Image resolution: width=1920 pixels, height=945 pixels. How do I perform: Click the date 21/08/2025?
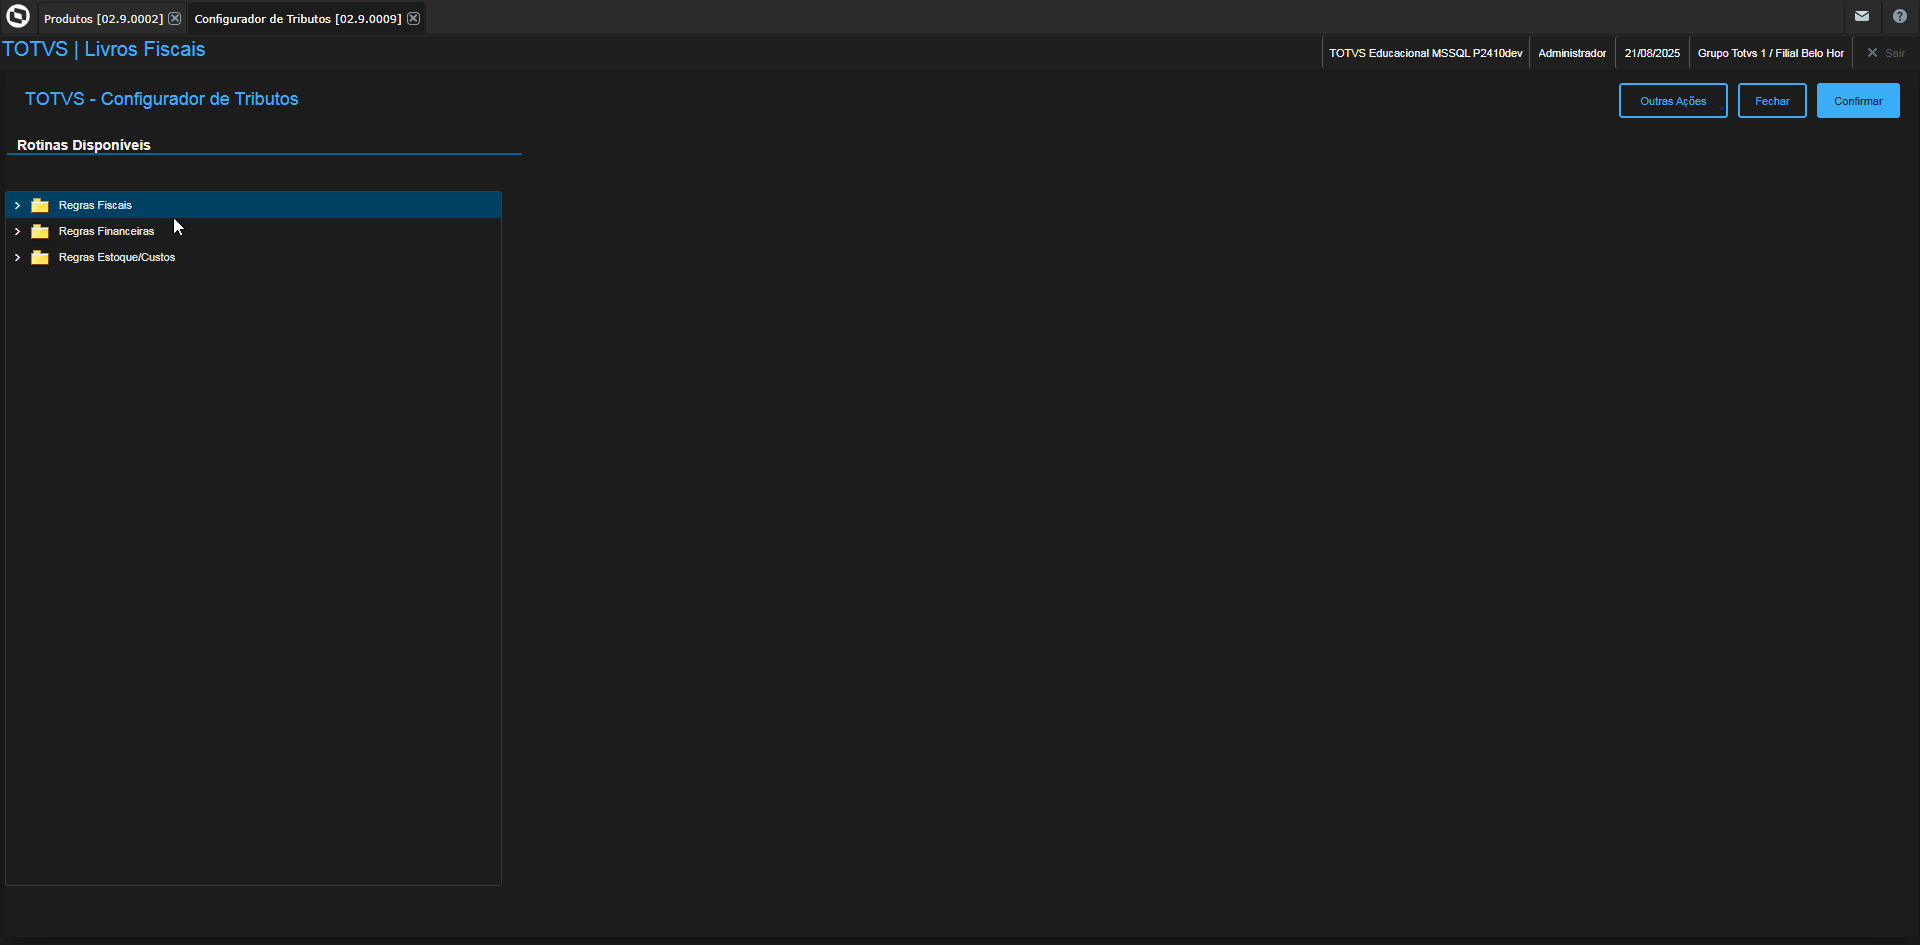click(1652, 53)
